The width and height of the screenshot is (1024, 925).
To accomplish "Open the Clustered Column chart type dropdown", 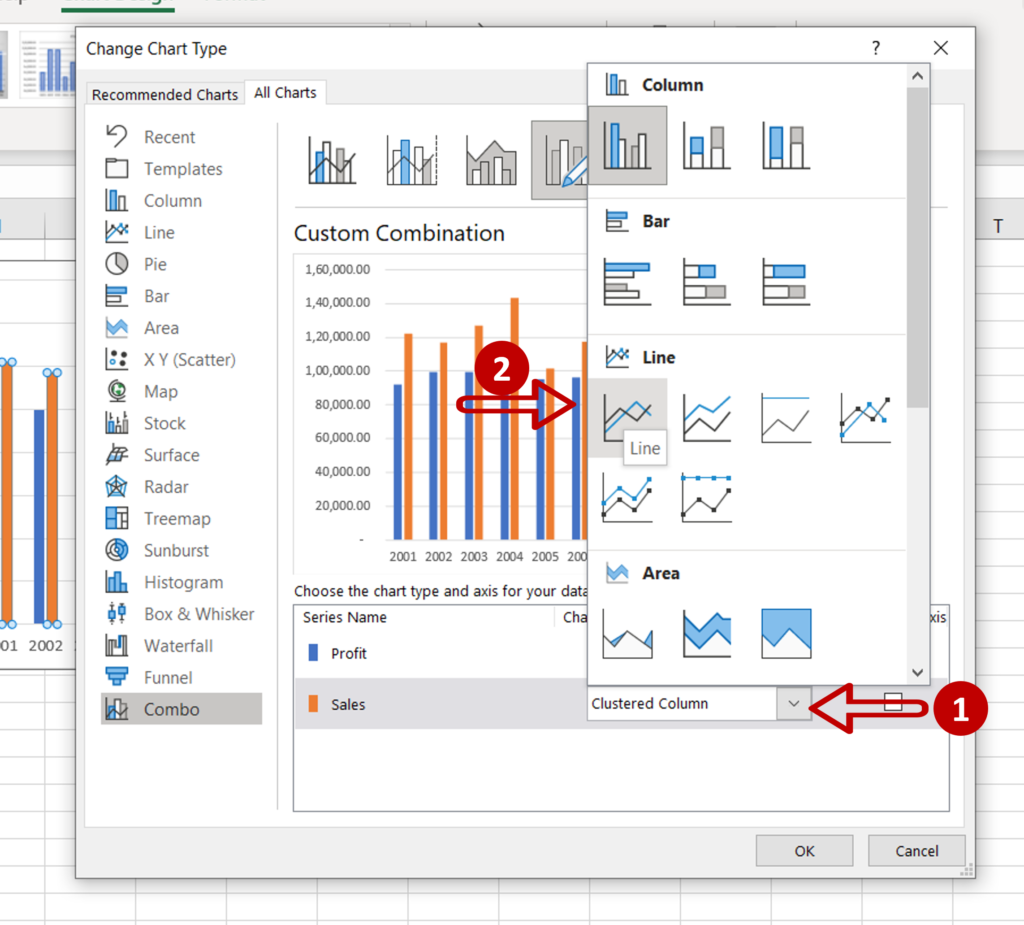I will pos(793,704).
